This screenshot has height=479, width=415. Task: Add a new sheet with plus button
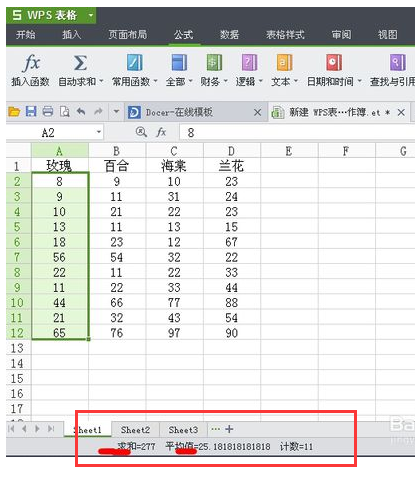(229, 429)
